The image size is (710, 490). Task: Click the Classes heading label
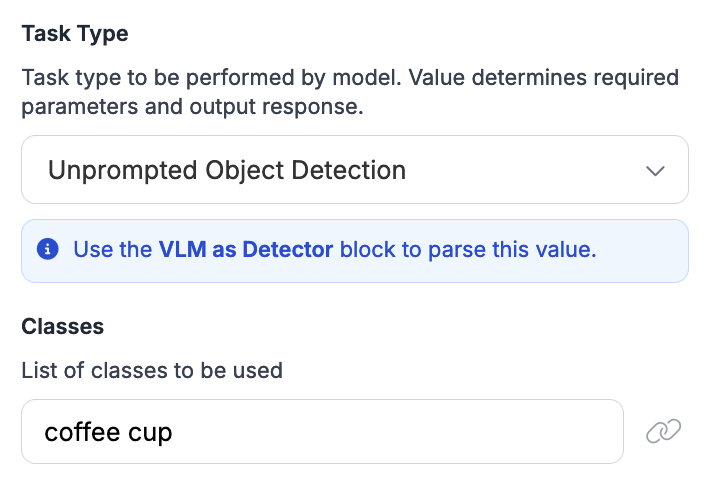(62, 326)
